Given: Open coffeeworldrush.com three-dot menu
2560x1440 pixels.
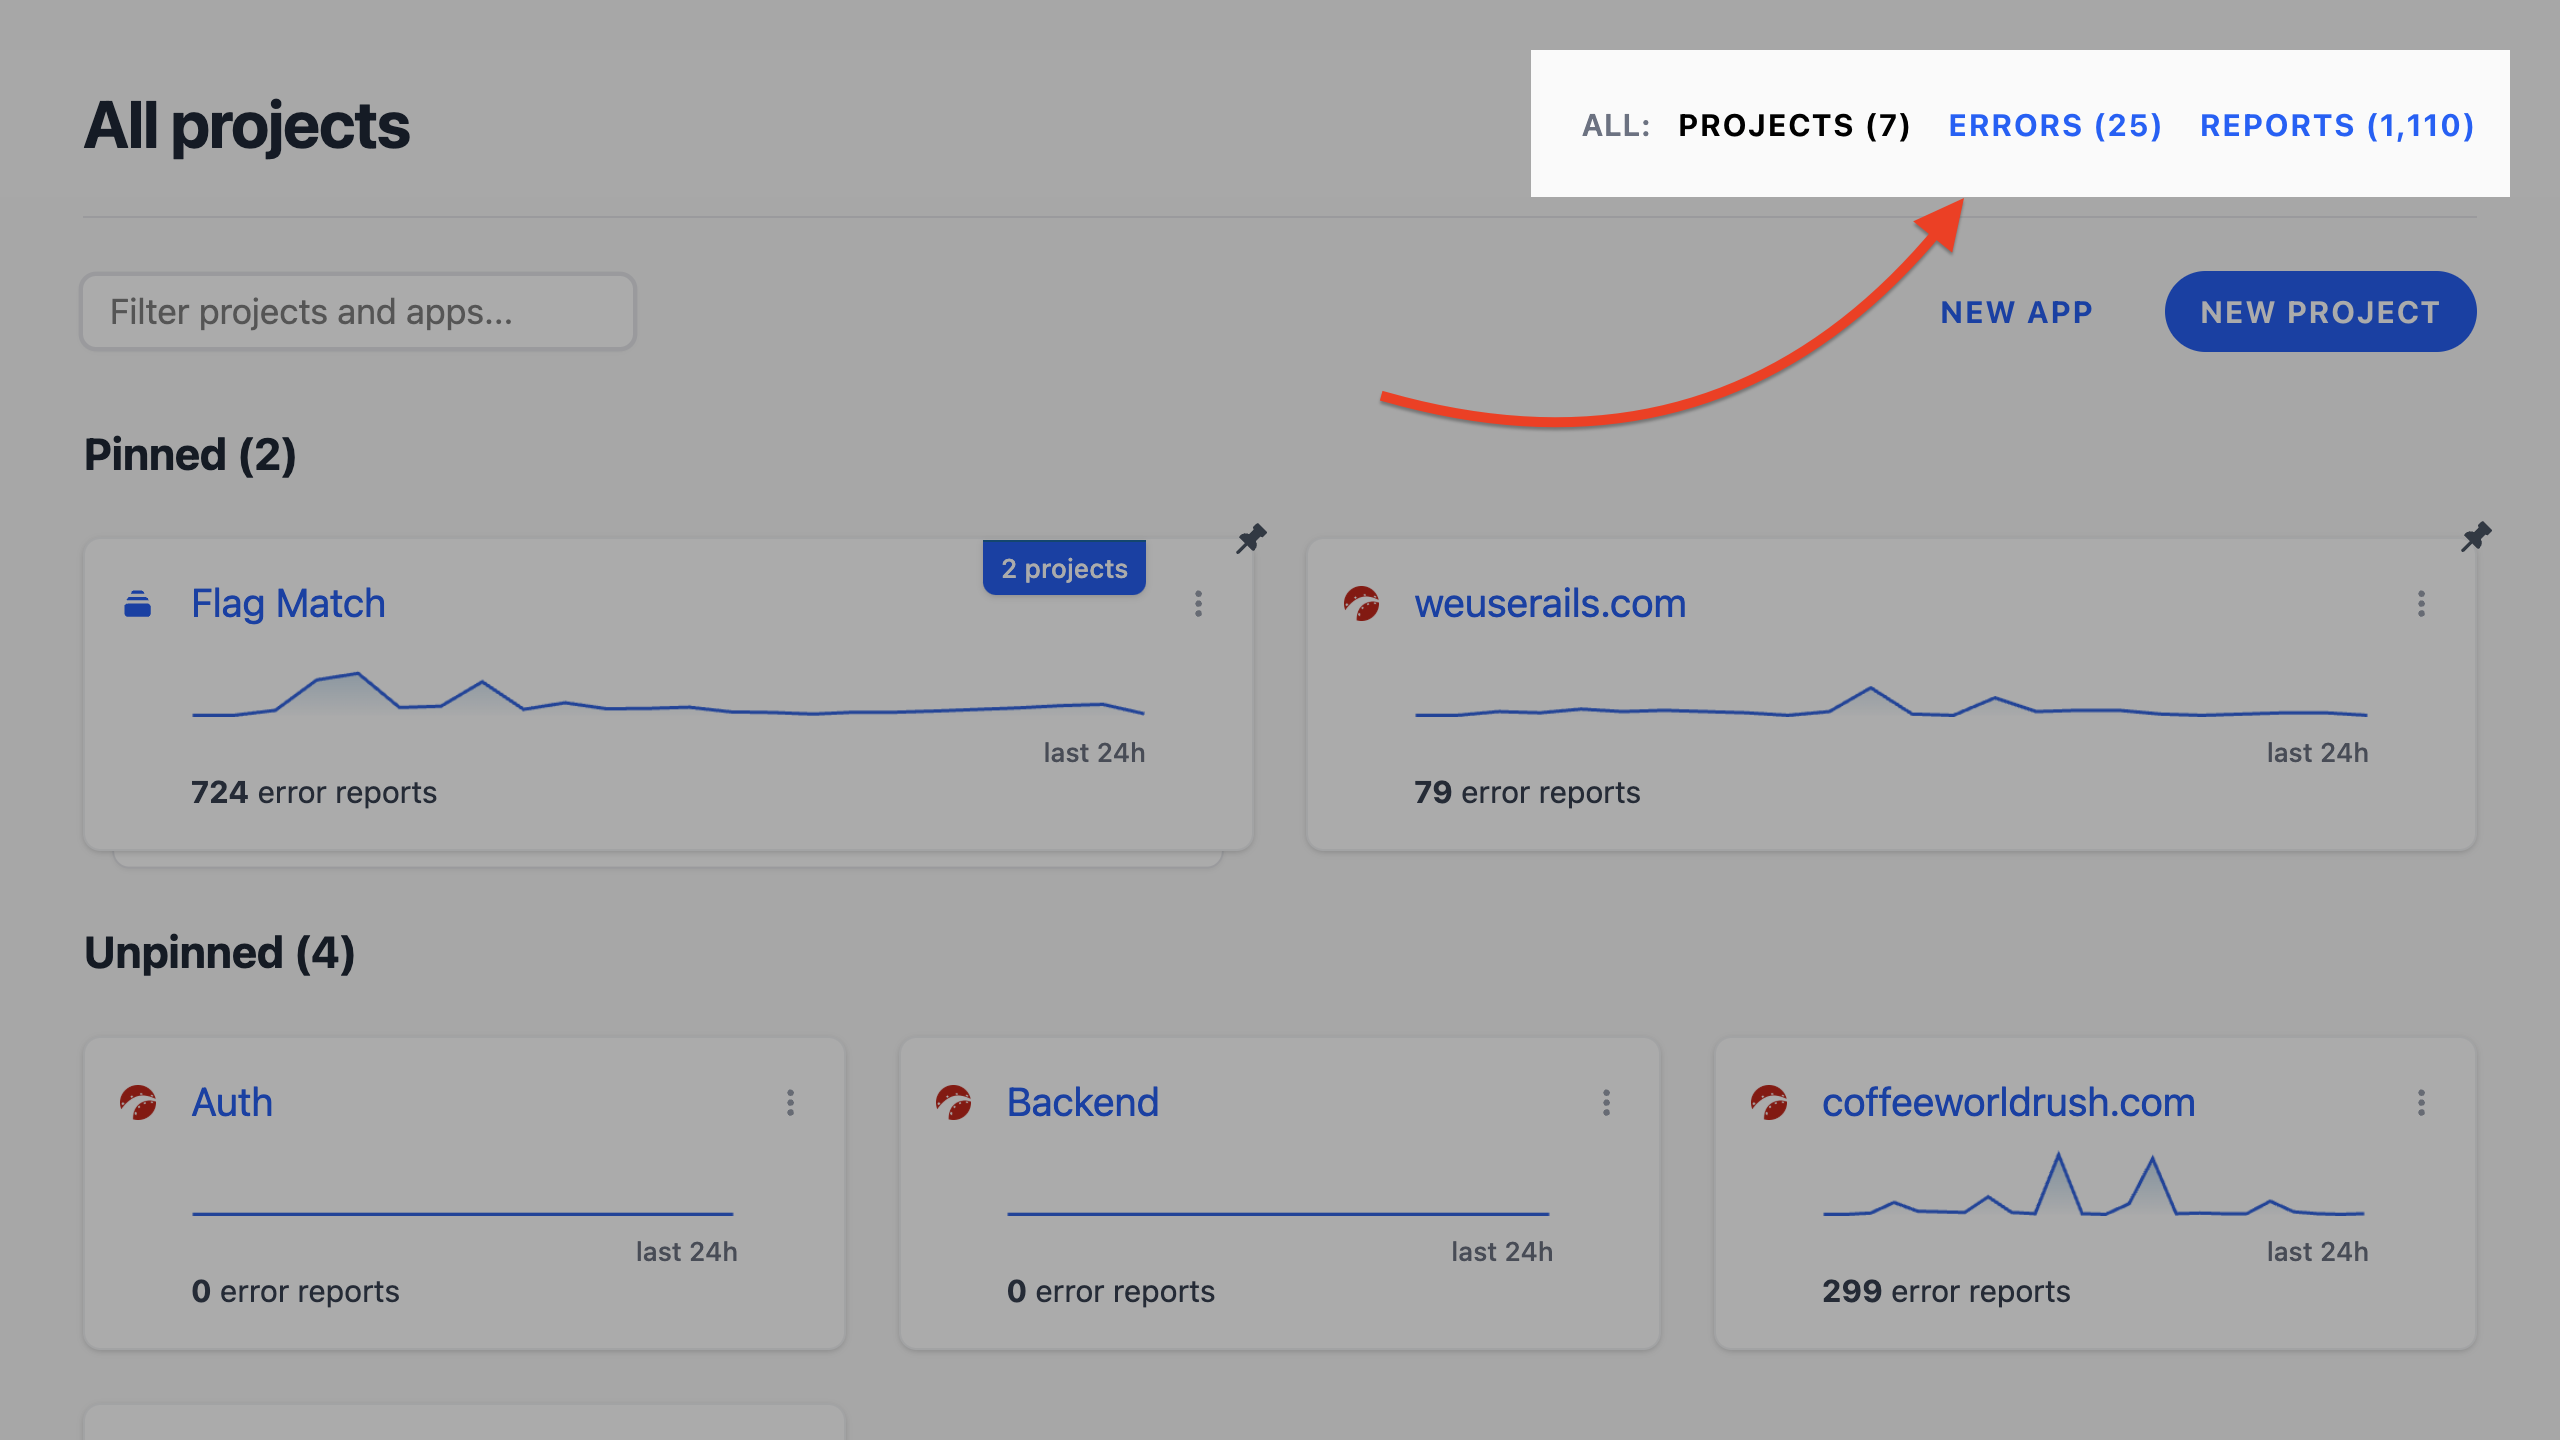Looking at the screenshot, I should tap(2421, 1103).
